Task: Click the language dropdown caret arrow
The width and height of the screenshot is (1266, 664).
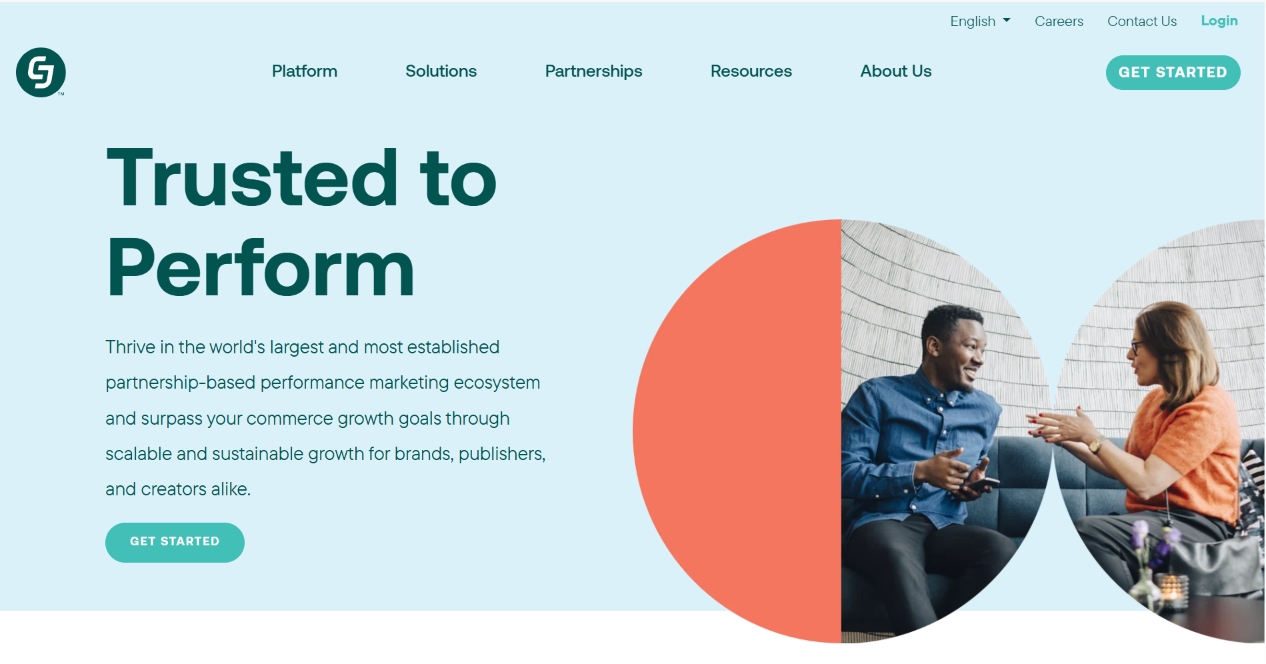Action: pyautogui.click(x=1006, y=21)
